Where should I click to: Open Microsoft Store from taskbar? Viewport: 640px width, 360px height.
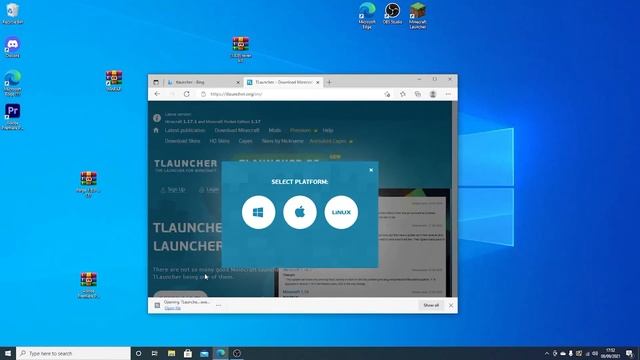tap(188, 353)
